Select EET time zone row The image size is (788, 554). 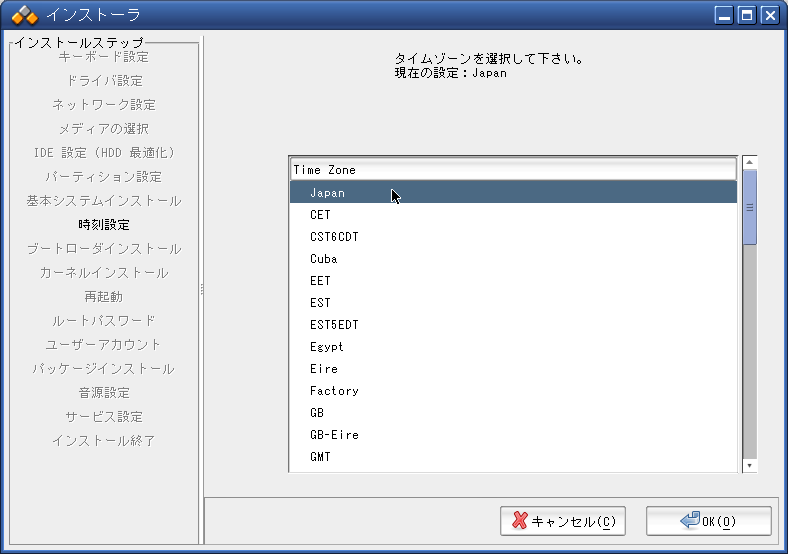coord(320,281)
